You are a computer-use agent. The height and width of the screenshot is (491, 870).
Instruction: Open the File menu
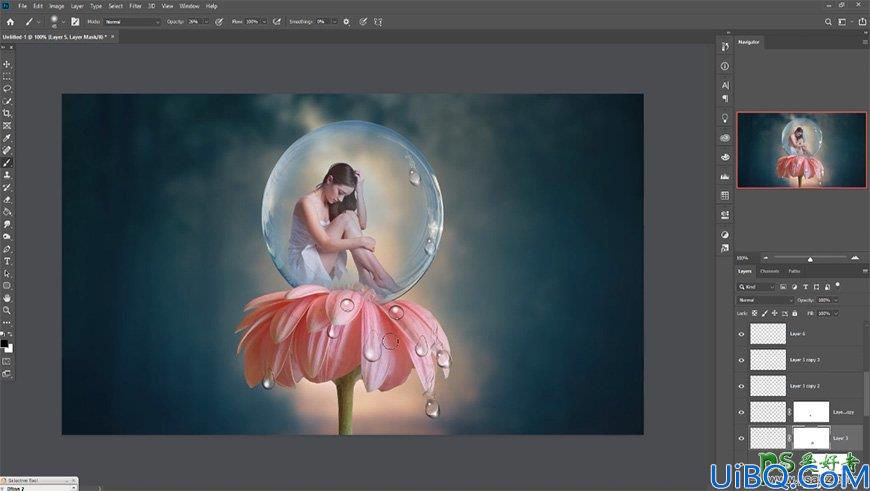(22, 6)
